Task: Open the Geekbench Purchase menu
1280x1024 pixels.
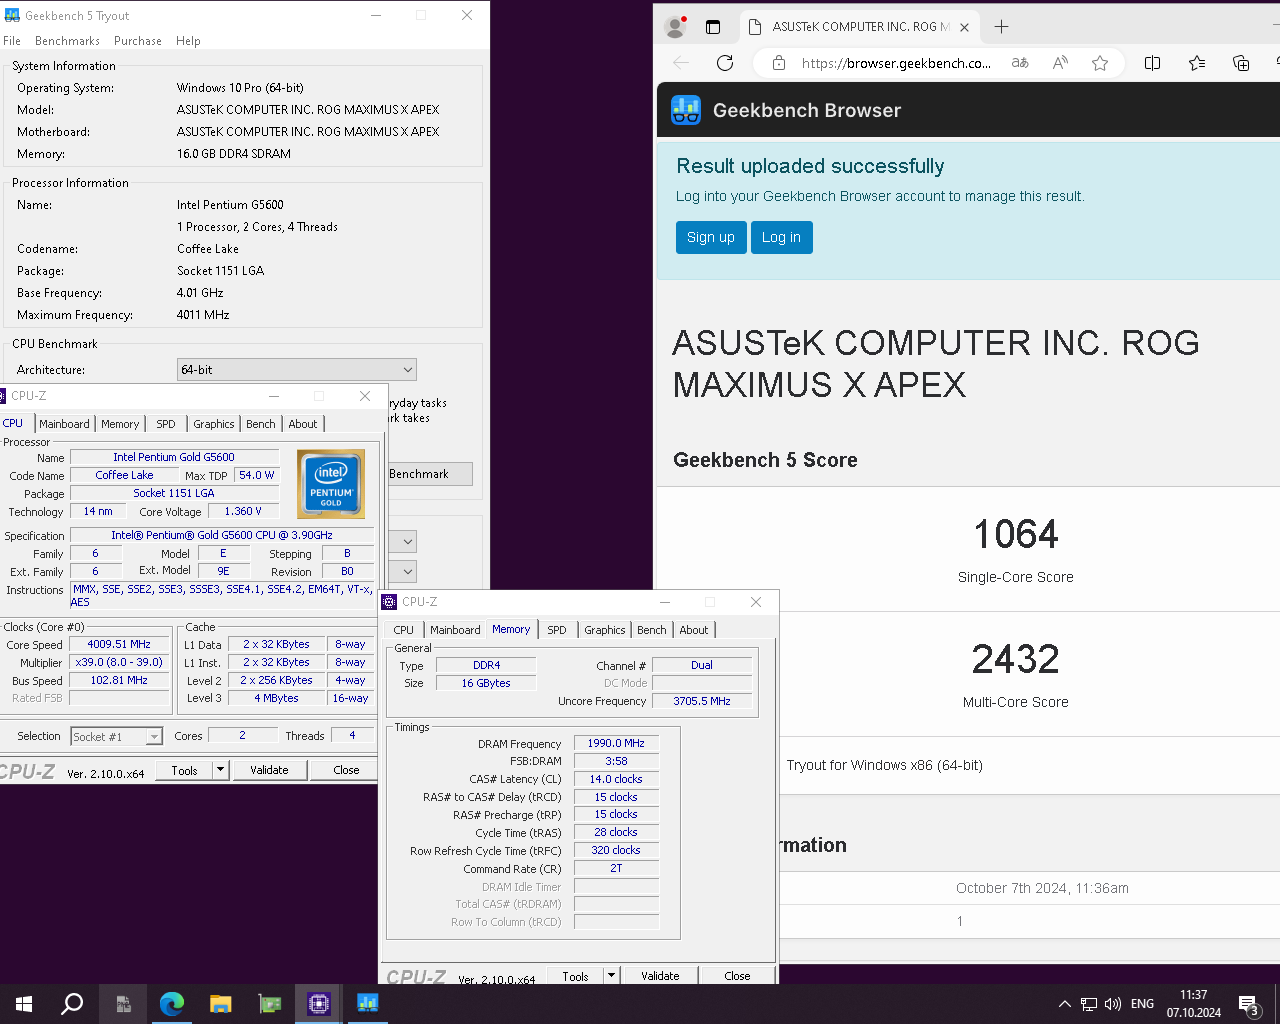Action: point(138,41)
